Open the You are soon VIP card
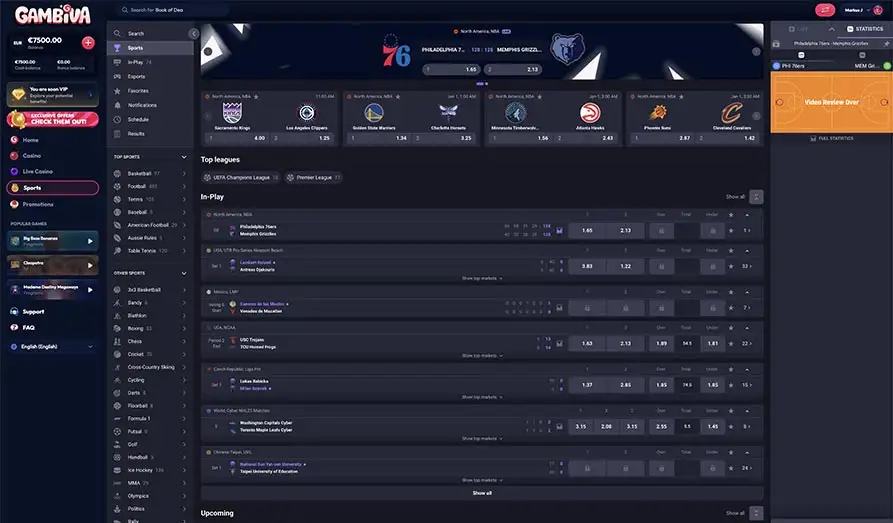The image size is (893, 523). 52,95
